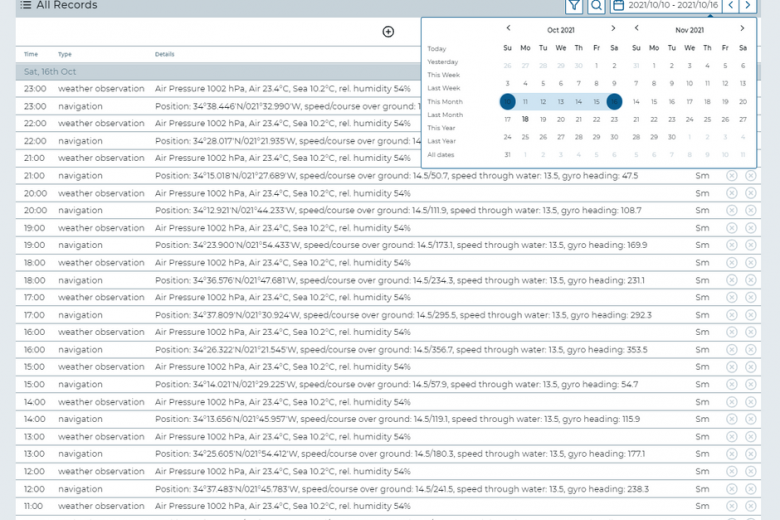This screenshot has width=780, height=520.
Task: Choose the This Month preset
Action: coord(445,102)
